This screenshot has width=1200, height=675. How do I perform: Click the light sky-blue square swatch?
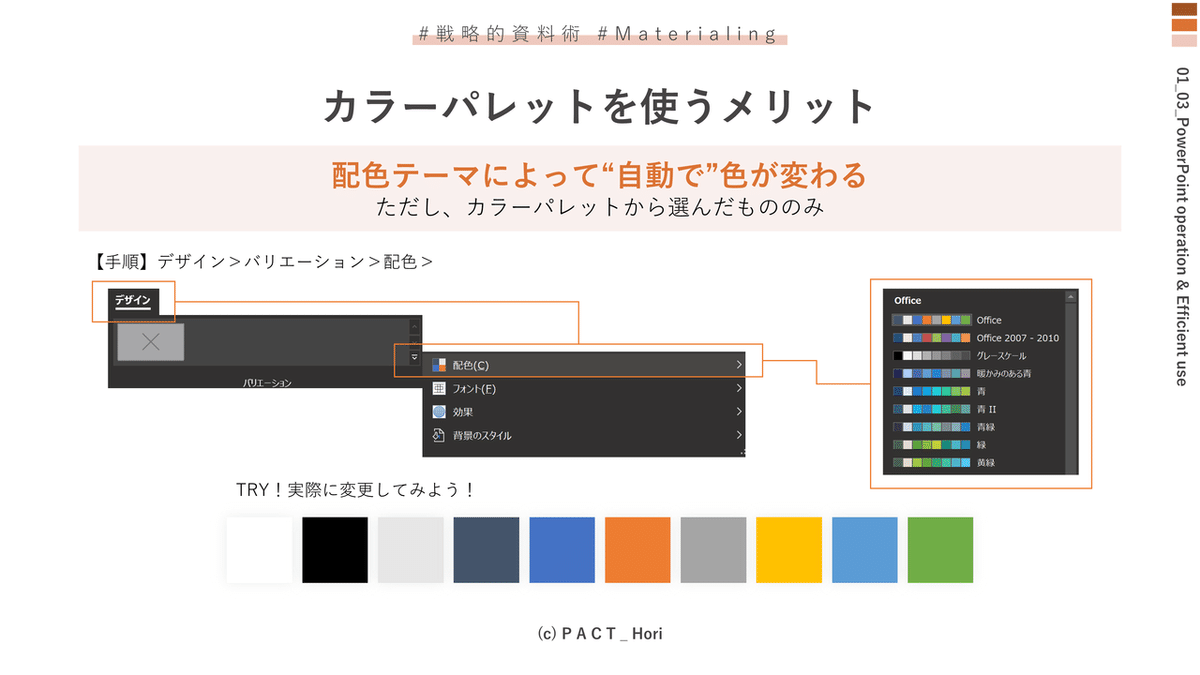(x=865, y=550)
